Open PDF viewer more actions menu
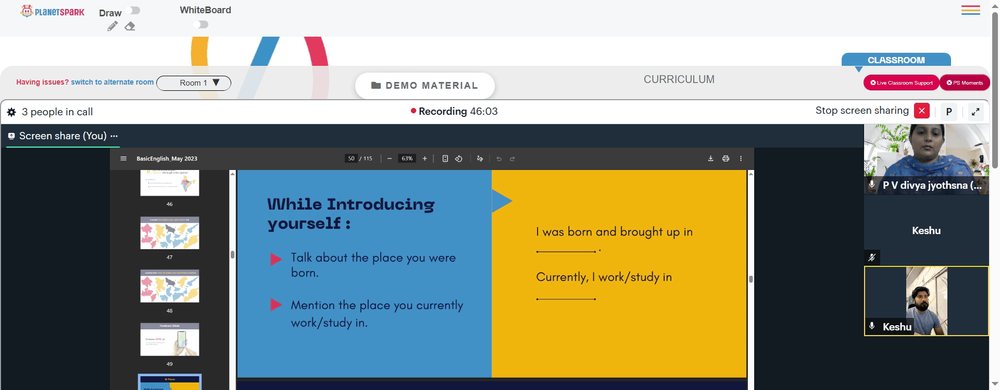1000x390 pixels. tap(740, 159)
